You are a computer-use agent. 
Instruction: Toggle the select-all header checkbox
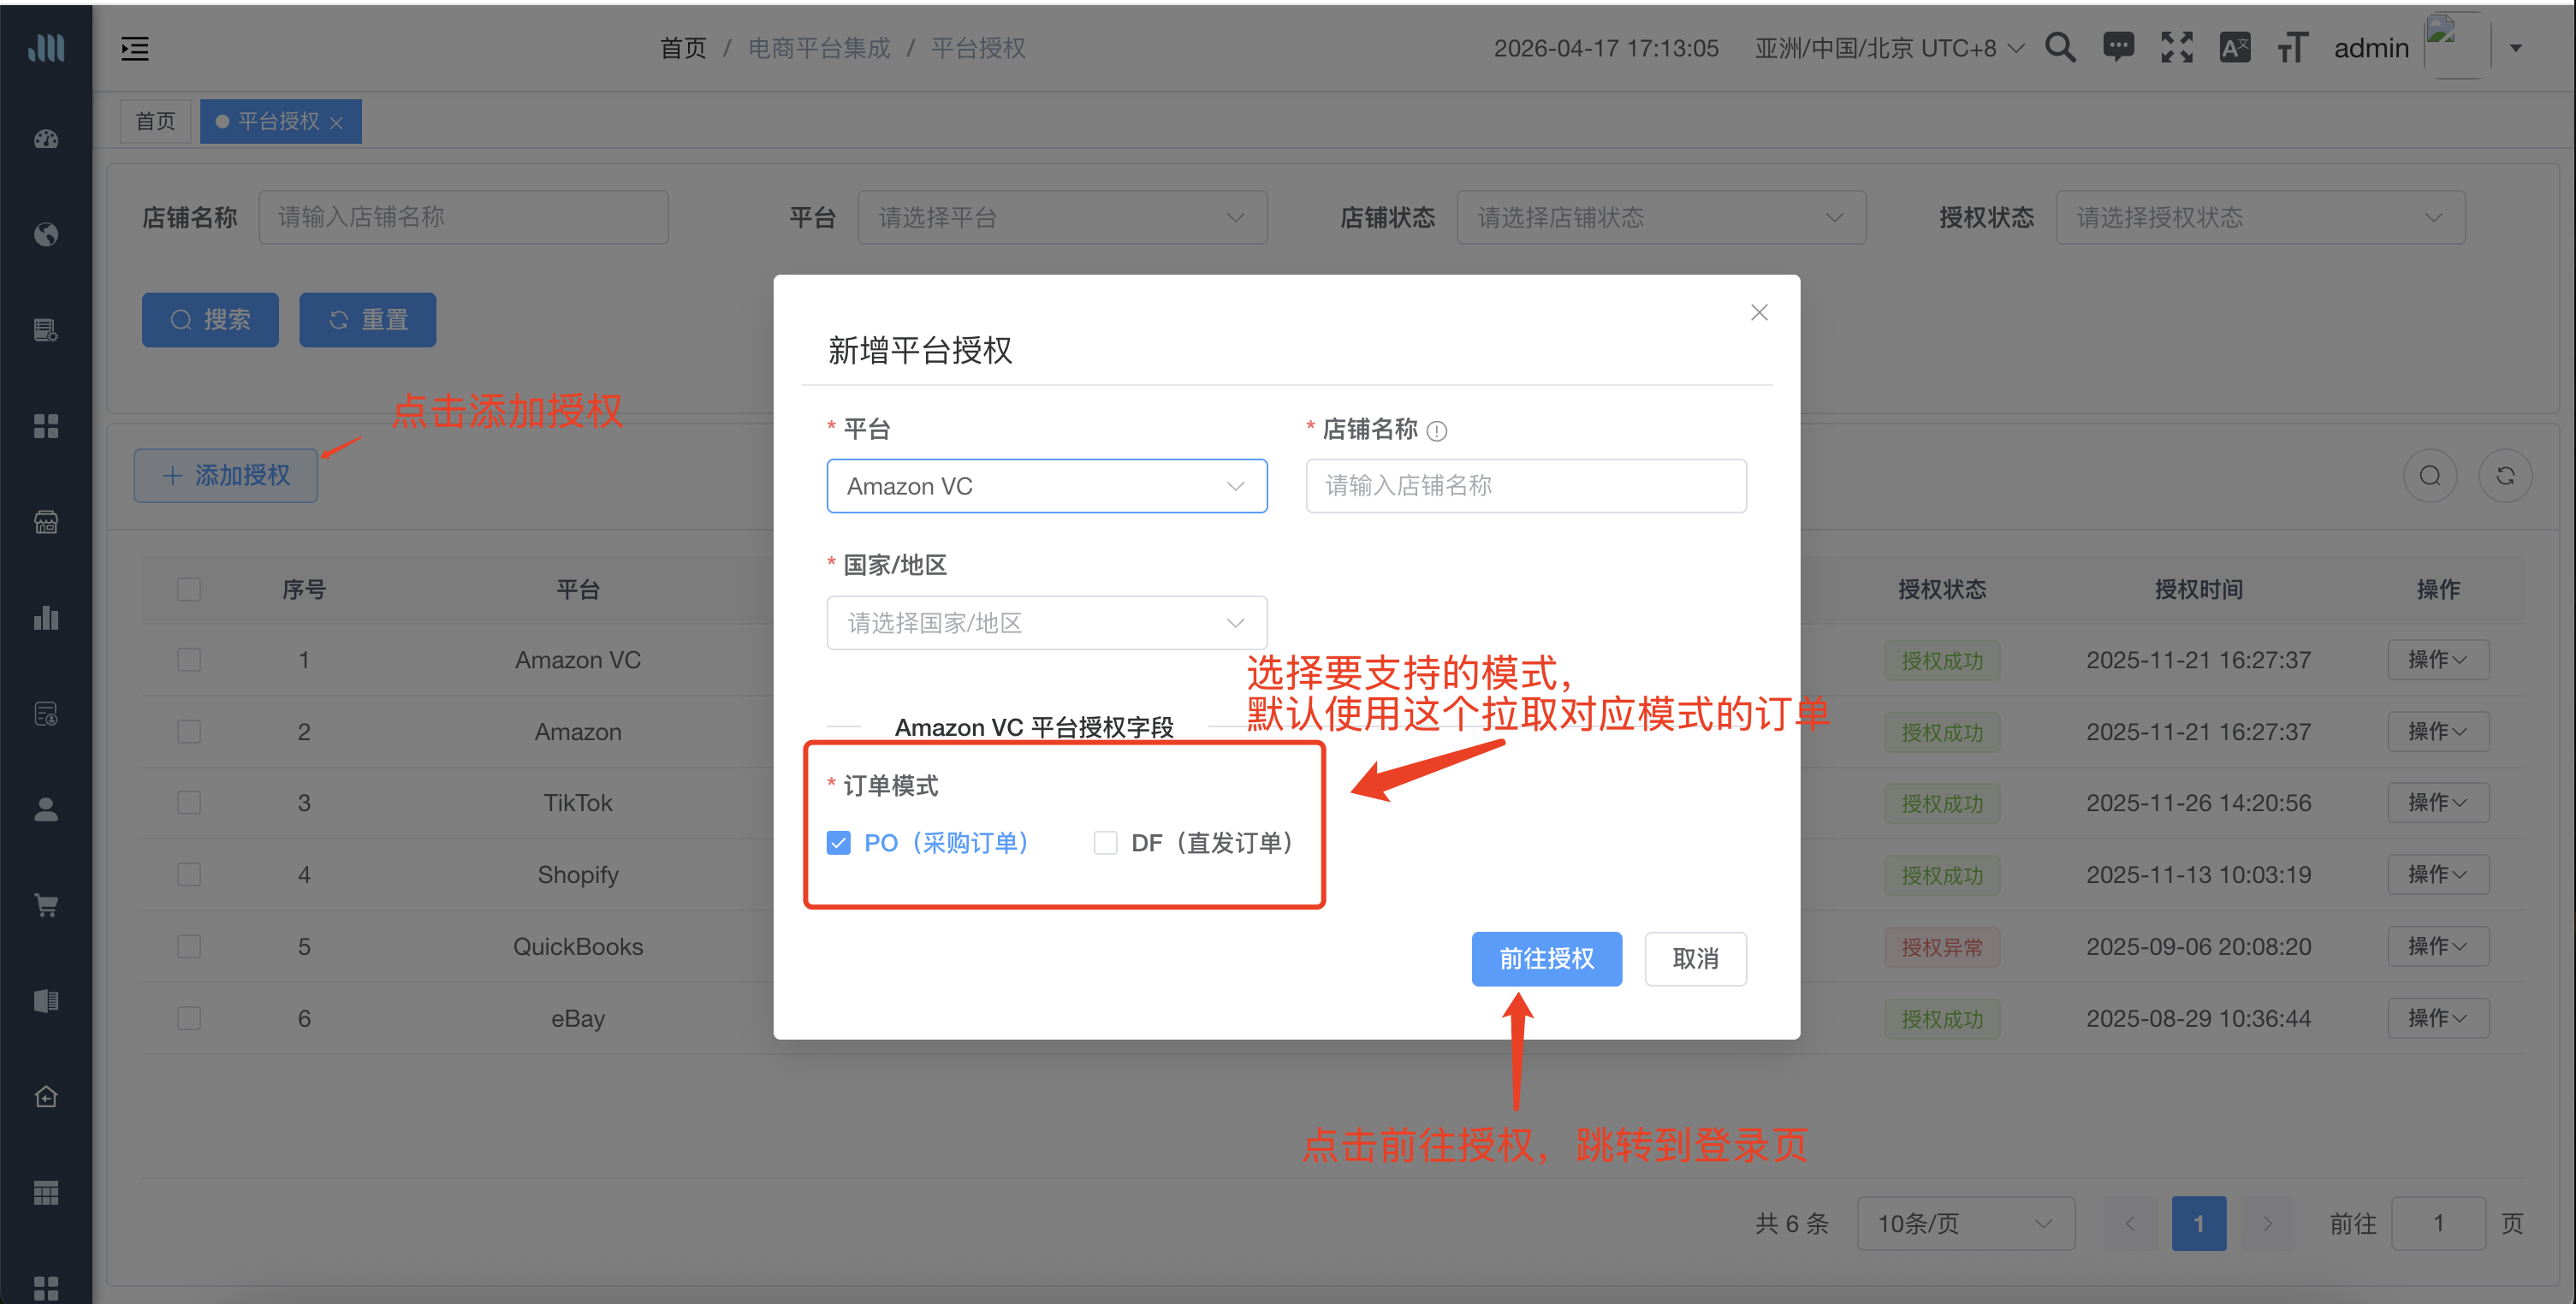click(x=189, y=589)
